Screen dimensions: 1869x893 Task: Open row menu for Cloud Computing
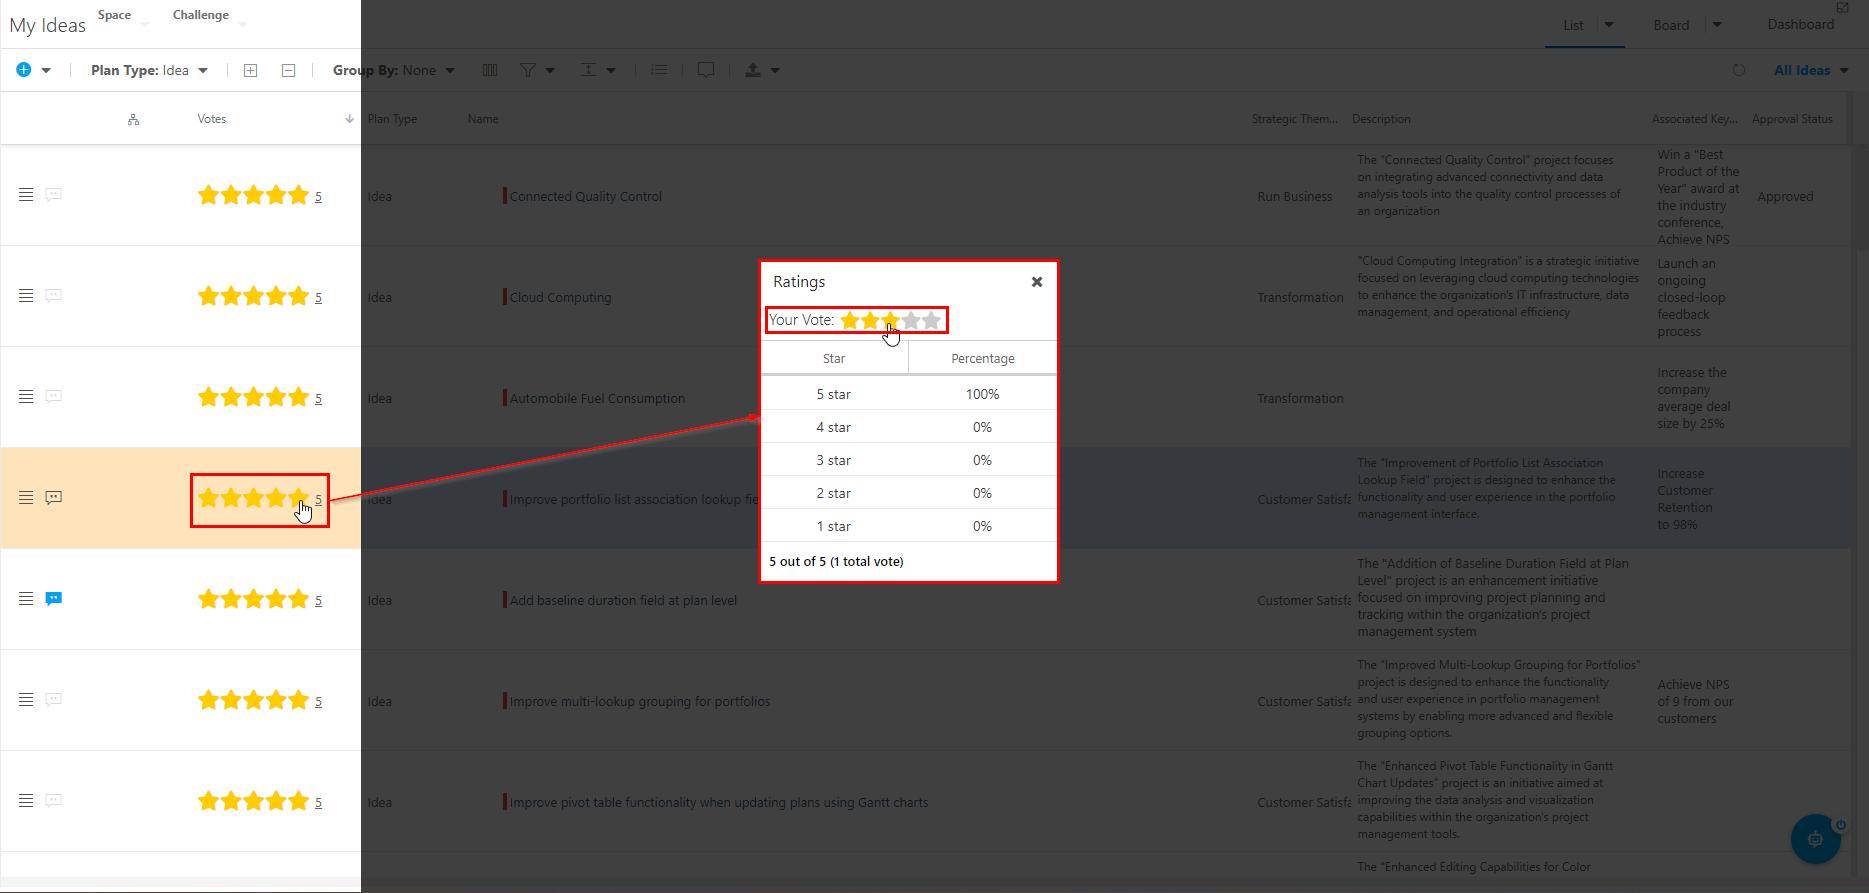coord(26,296)
